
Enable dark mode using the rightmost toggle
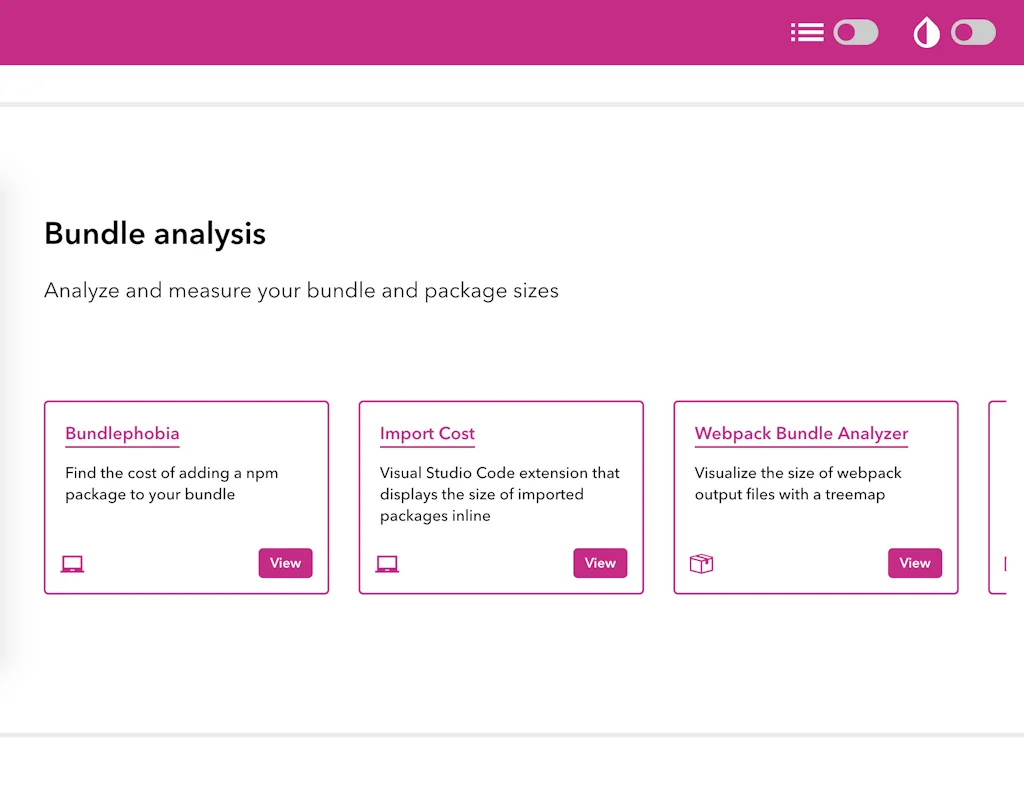pos(972,32)
